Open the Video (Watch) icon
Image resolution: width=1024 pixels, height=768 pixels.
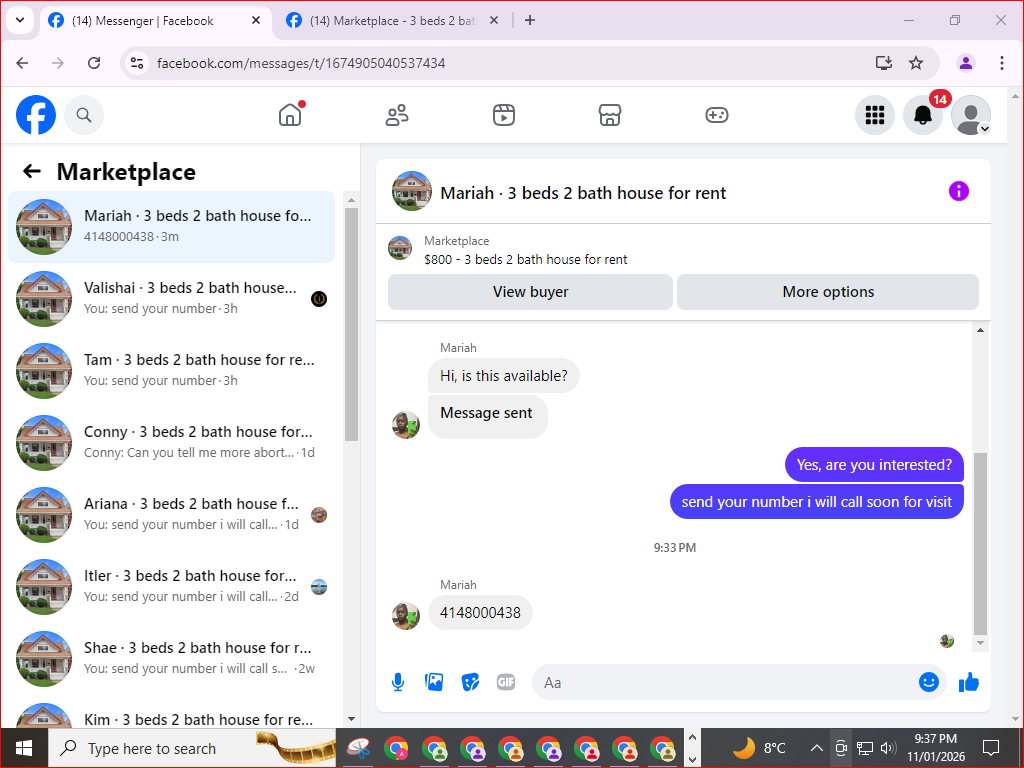pyautogui.click(x=504, y=115)
